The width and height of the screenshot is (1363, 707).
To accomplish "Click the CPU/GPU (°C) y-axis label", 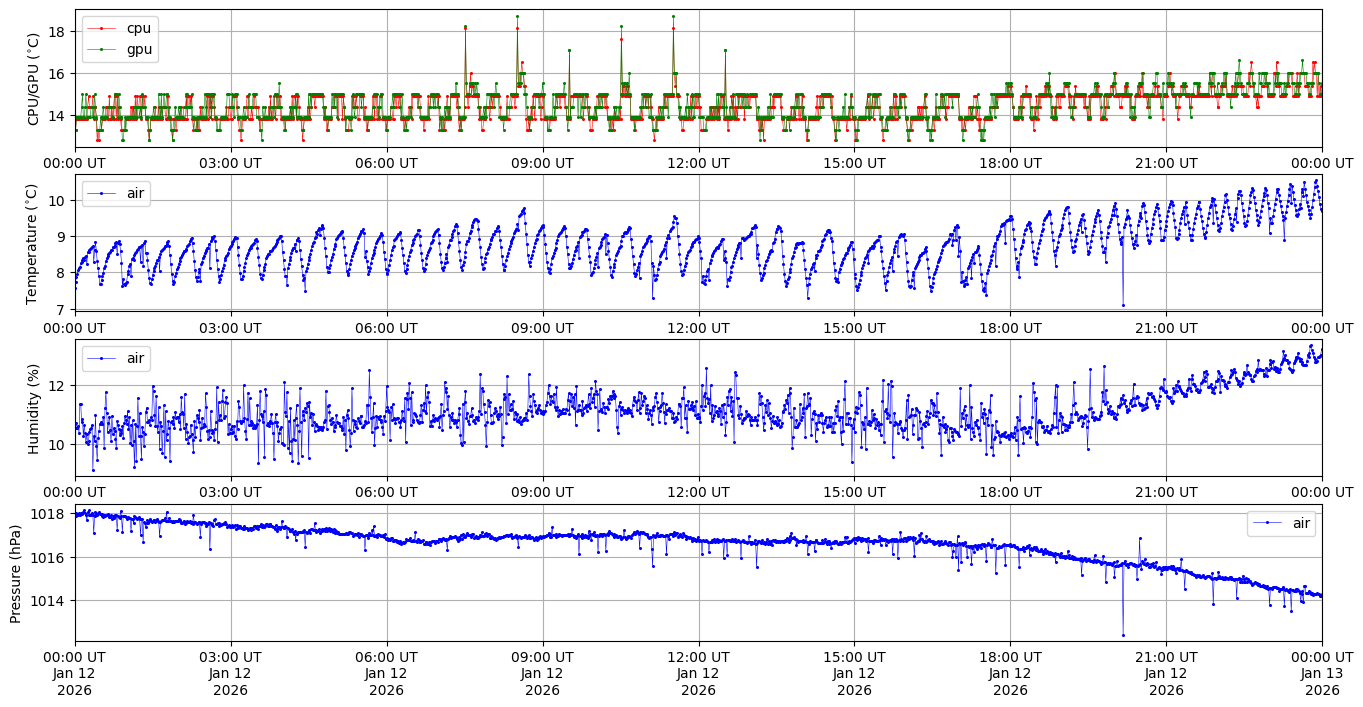I will point(33,79).
